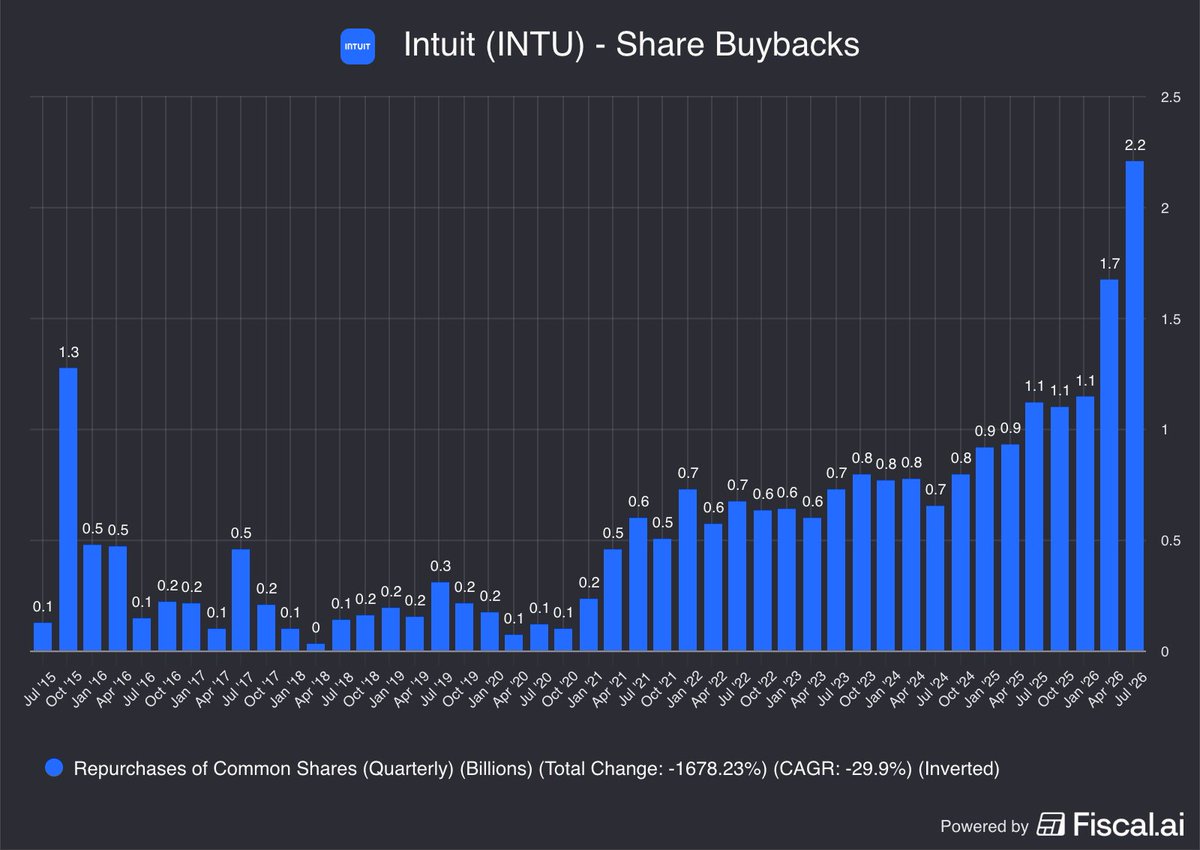Click the '0.6' value label above Oct '22
1200x850 pixels.
click(762, 494)
